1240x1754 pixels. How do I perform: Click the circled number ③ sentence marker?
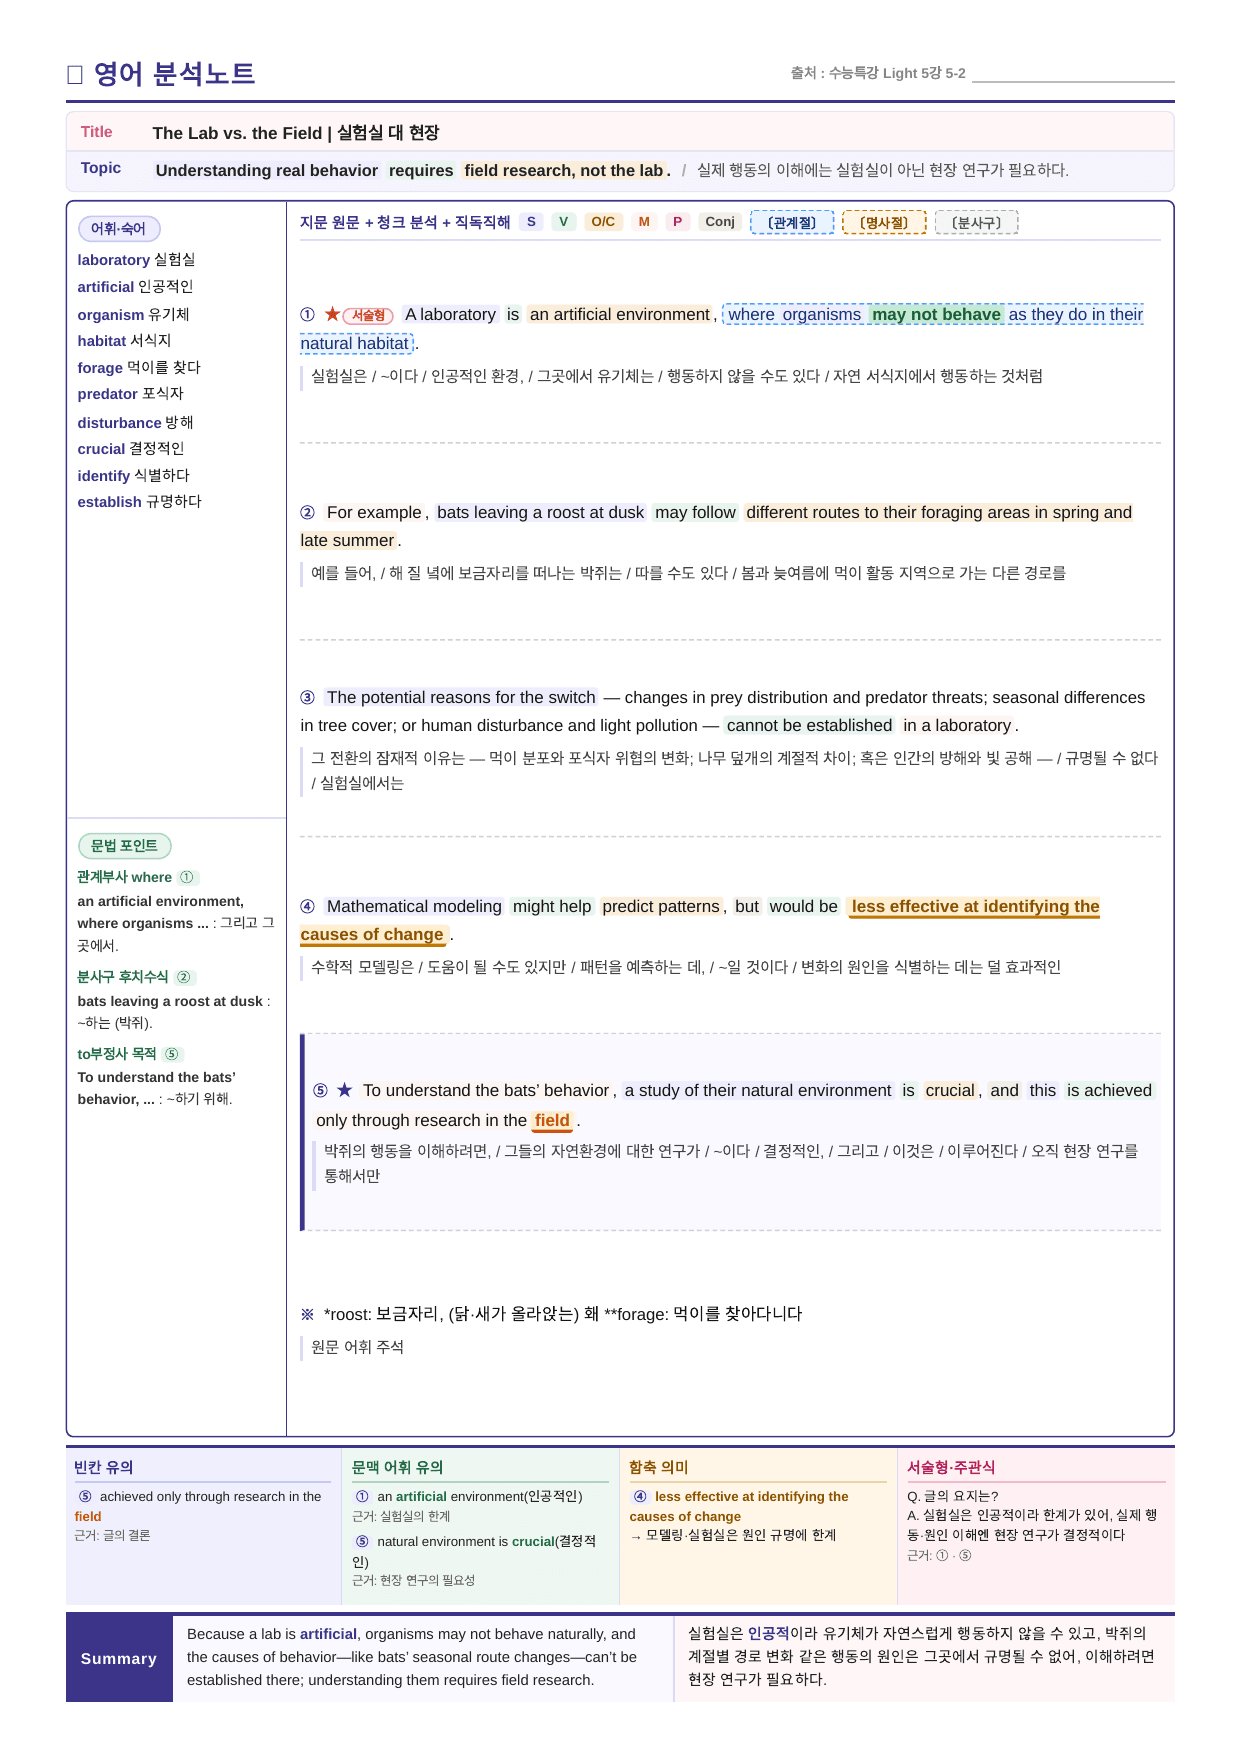coord(307,697)
